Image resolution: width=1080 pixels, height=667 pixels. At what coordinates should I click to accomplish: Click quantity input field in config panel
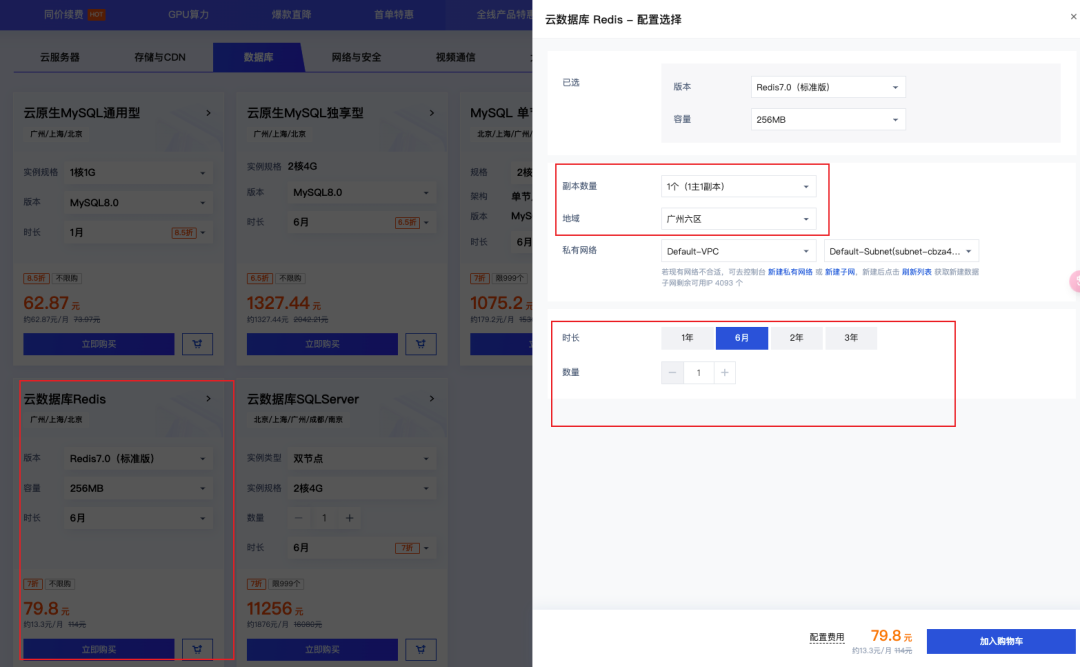tap(698, 373)
